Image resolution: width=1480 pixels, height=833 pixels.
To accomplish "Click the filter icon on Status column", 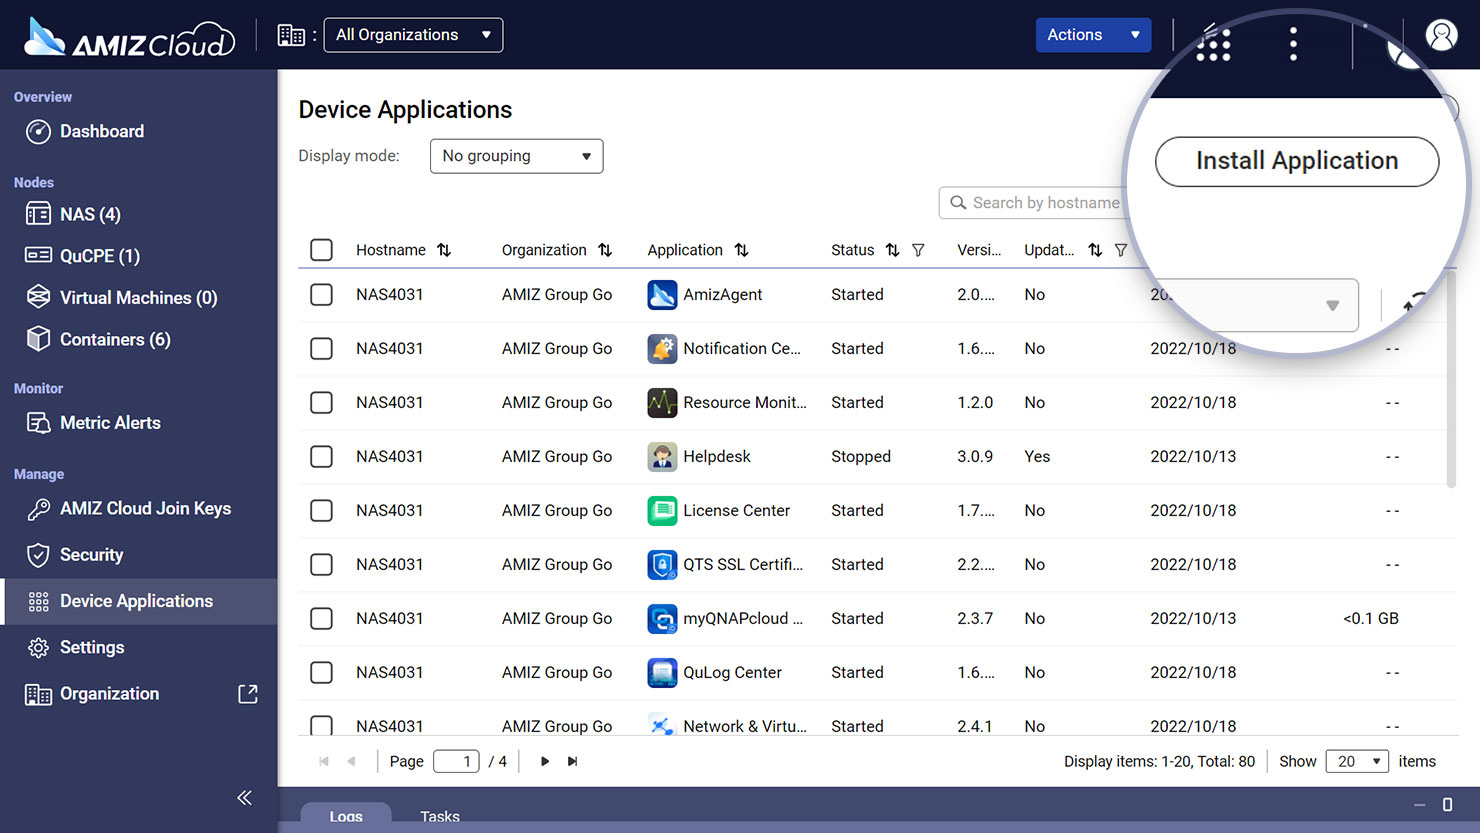I will click(918, 250).
